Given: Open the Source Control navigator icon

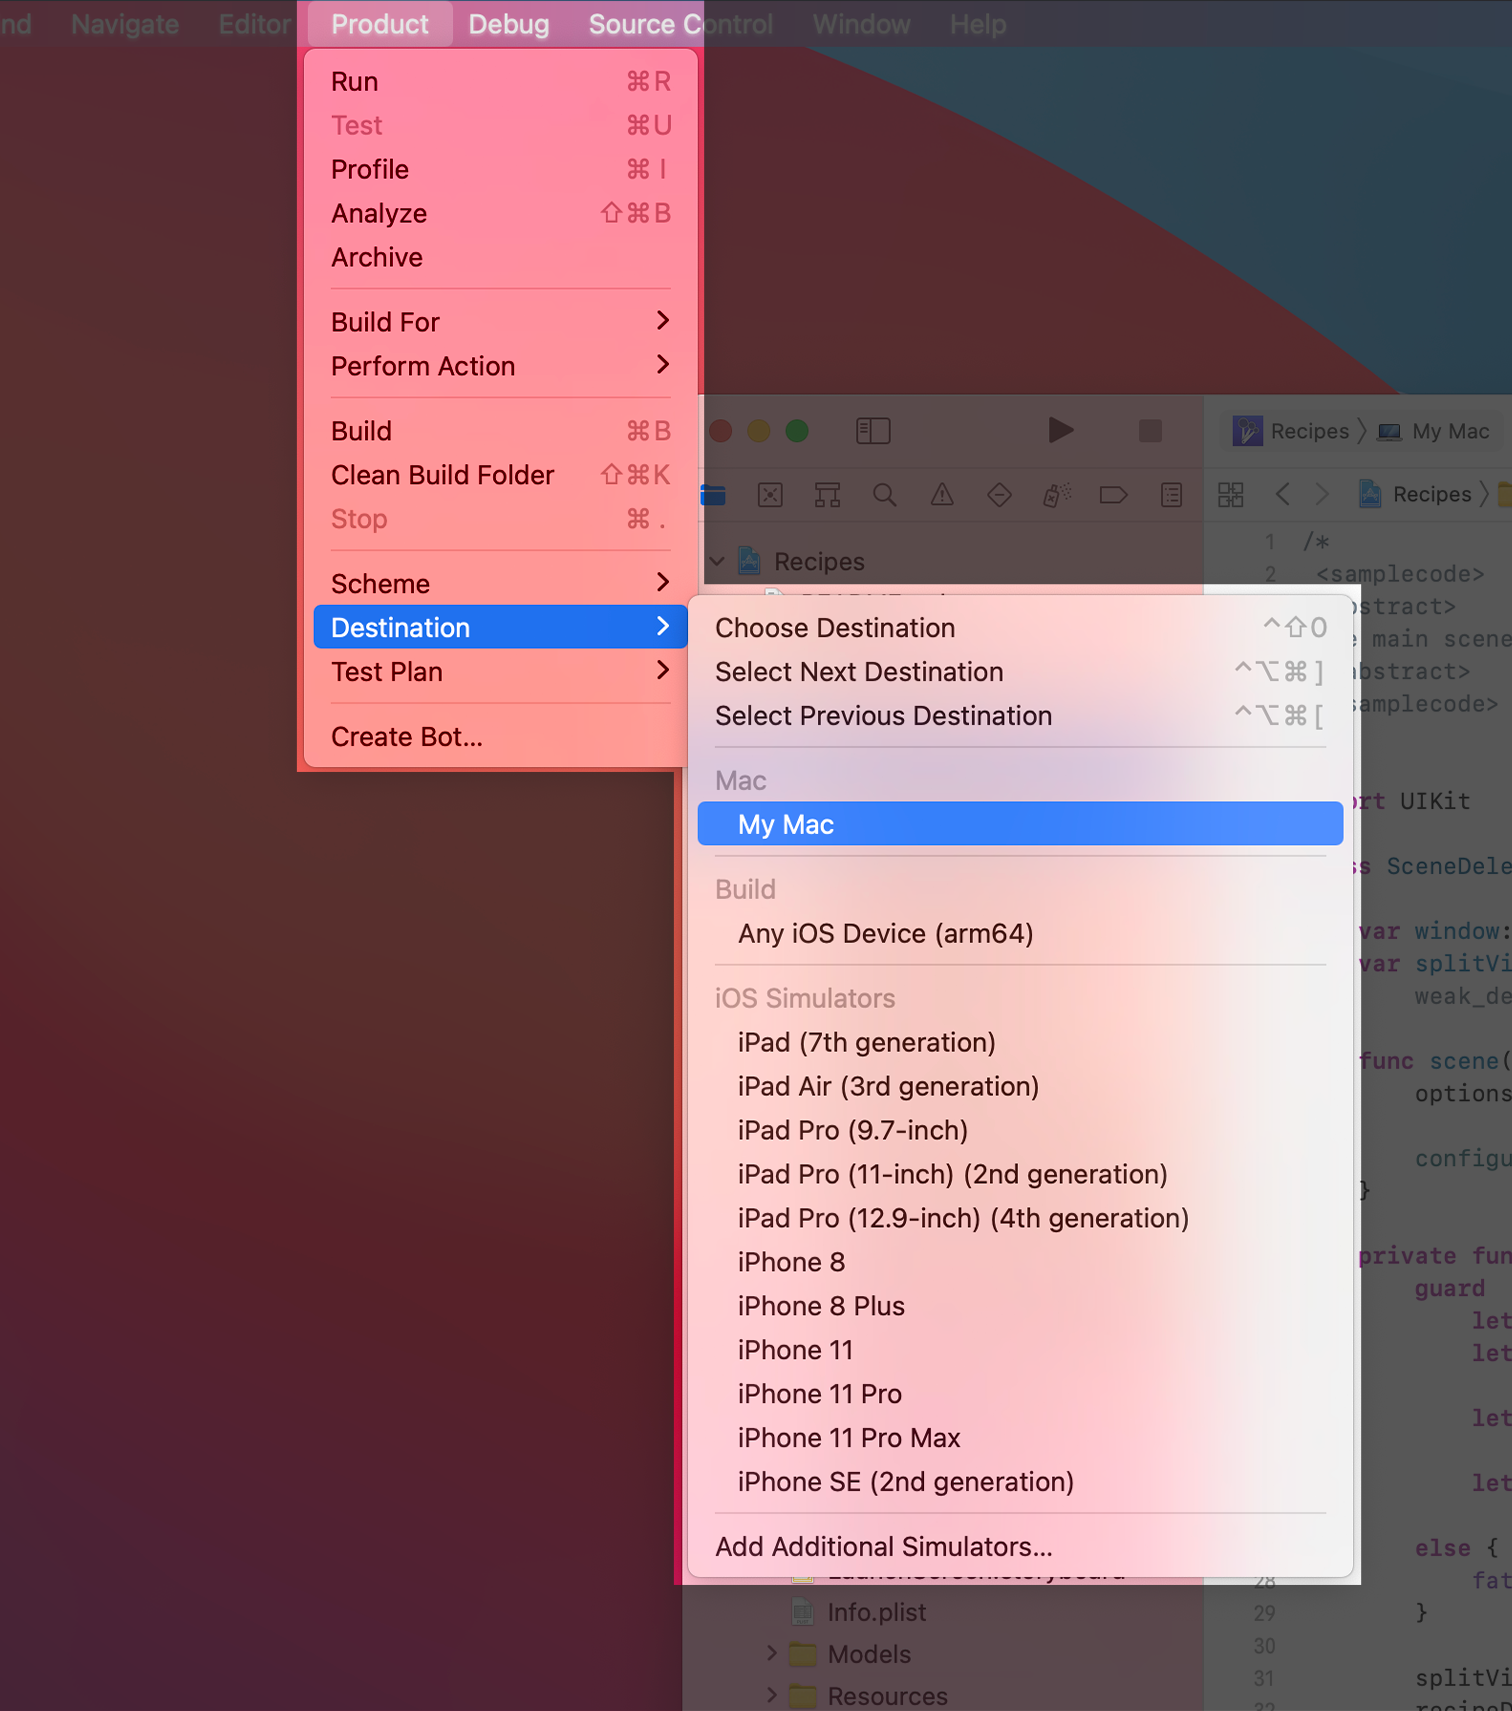Looking at the screenshot, I should (770, 495).
